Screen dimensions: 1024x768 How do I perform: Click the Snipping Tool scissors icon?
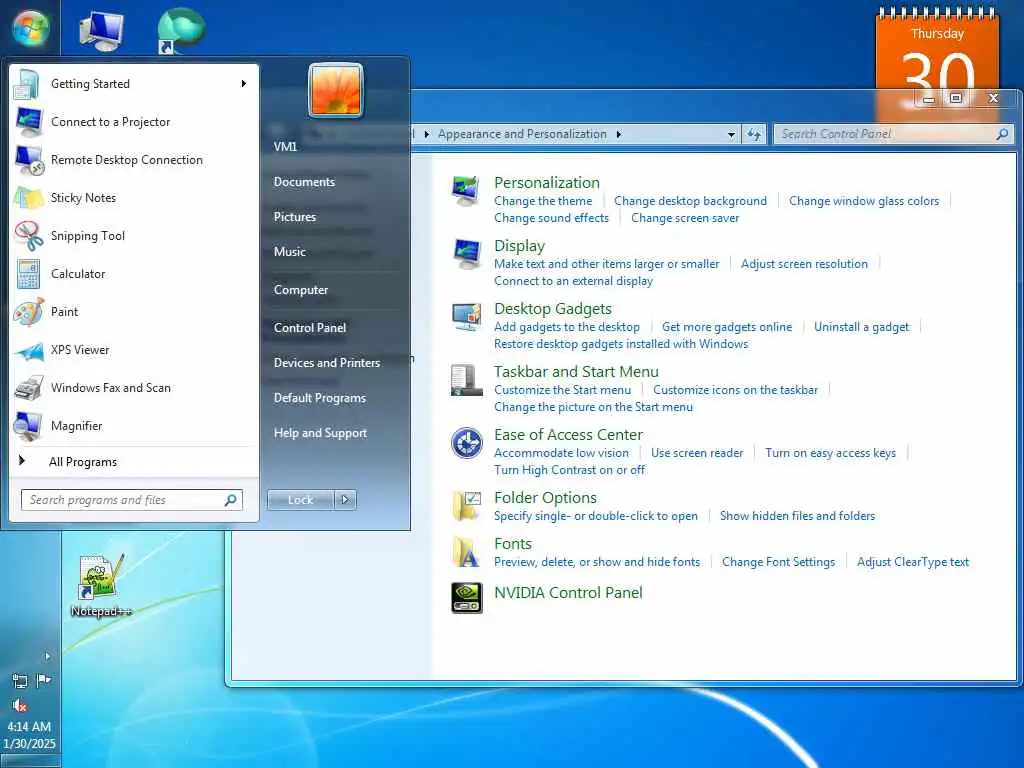click(28, 236)
